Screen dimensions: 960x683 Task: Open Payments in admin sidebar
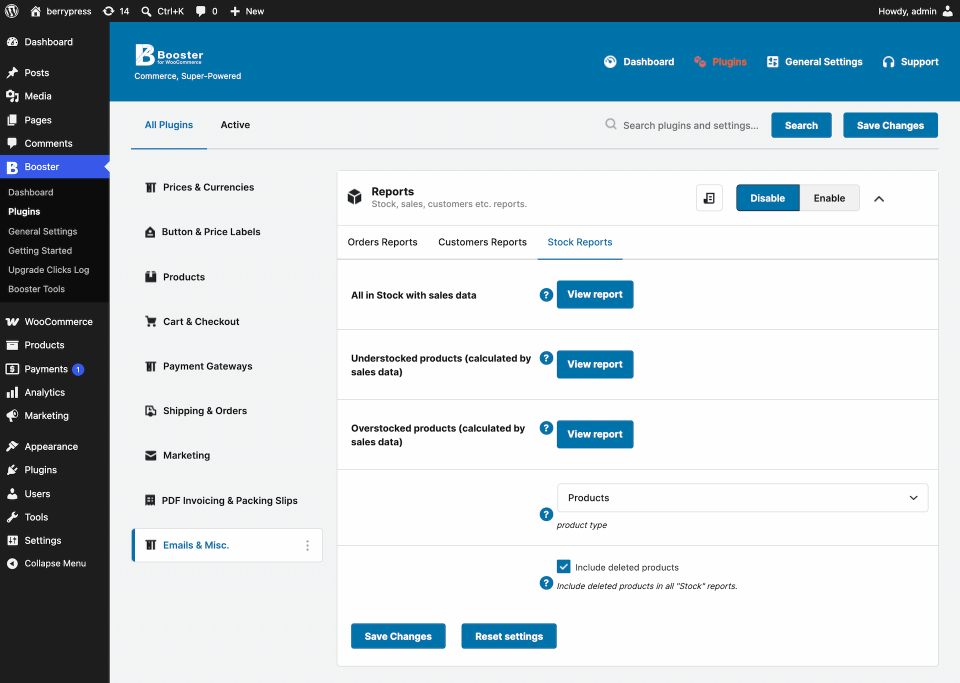[54, 369]
